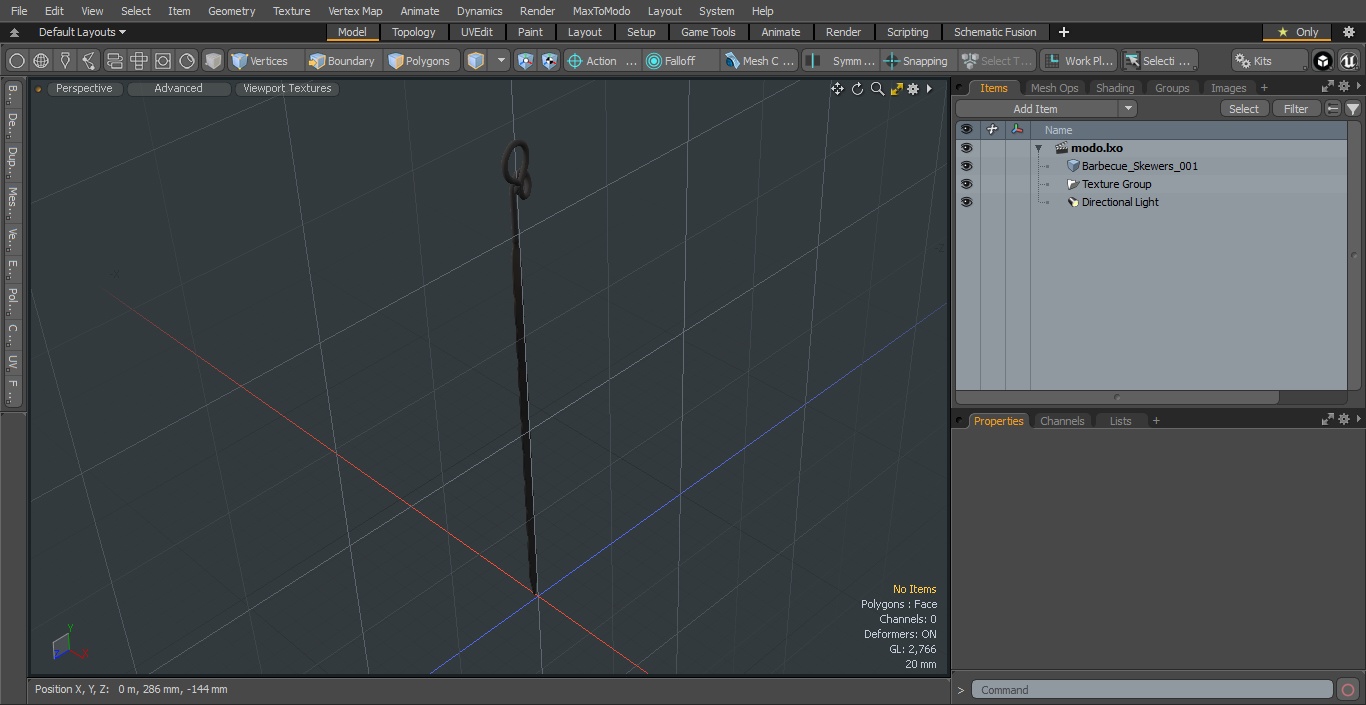This screenshot has height=705, width=1366.
Task: Open the Action Center menu
Action: (602, 61)
